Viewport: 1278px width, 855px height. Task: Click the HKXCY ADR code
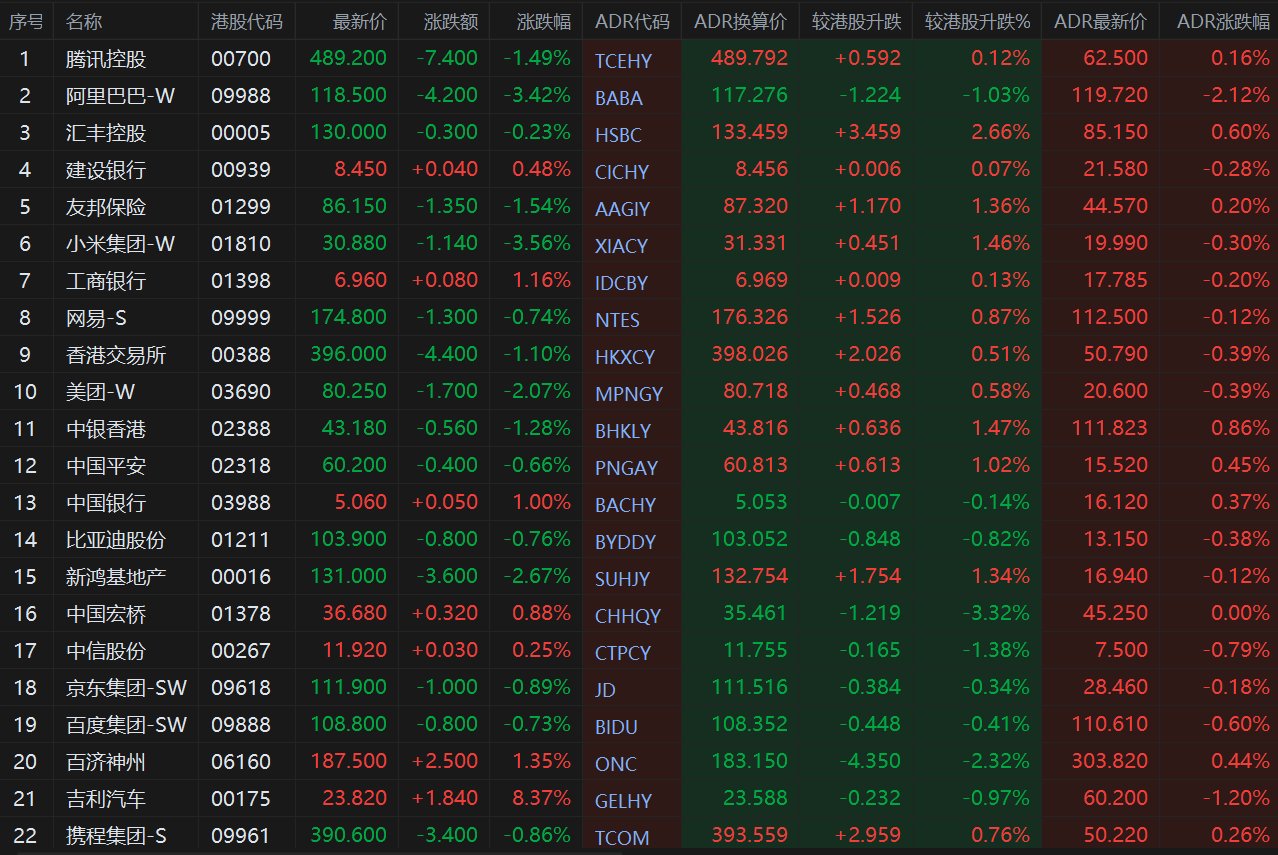click(625, 357)
